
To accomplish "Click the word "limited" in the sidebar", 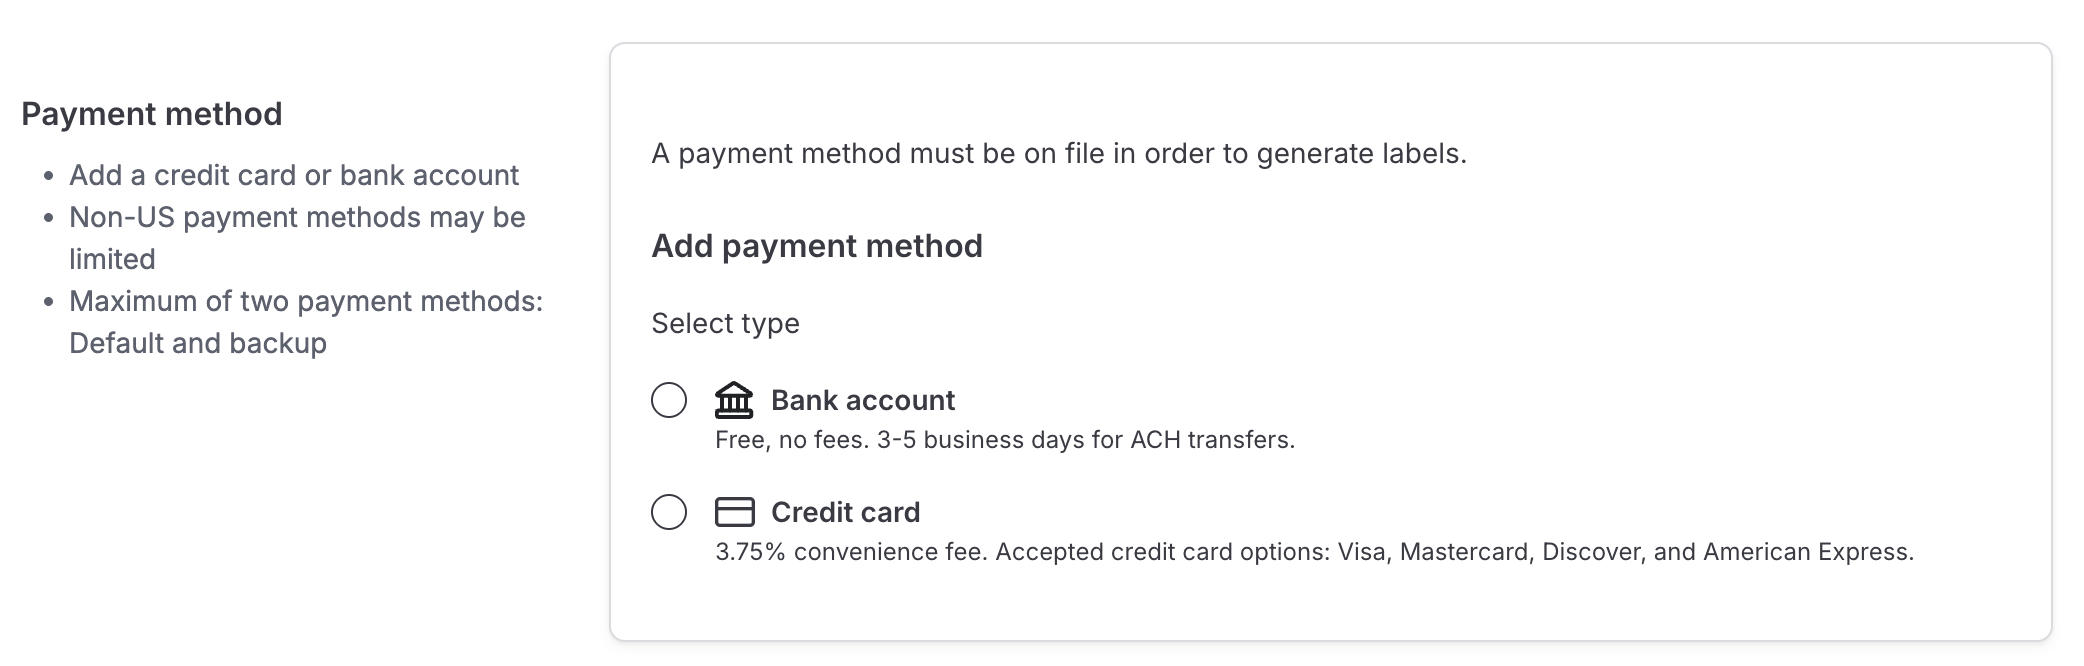I will [x=112, y=259].
